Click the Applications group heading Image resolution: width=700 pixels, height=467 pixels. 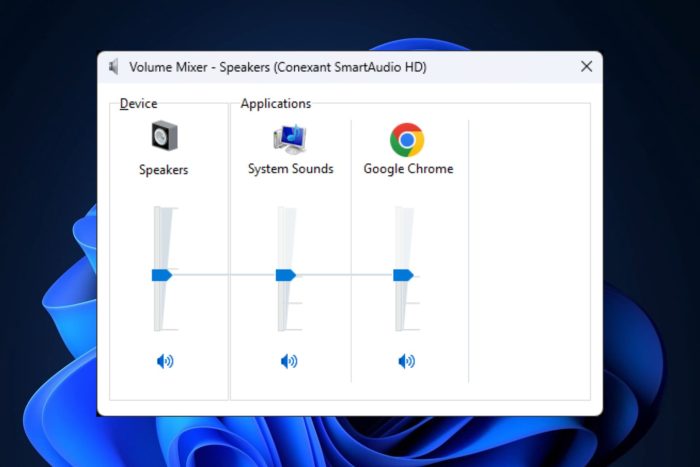[x=276, y=104]
